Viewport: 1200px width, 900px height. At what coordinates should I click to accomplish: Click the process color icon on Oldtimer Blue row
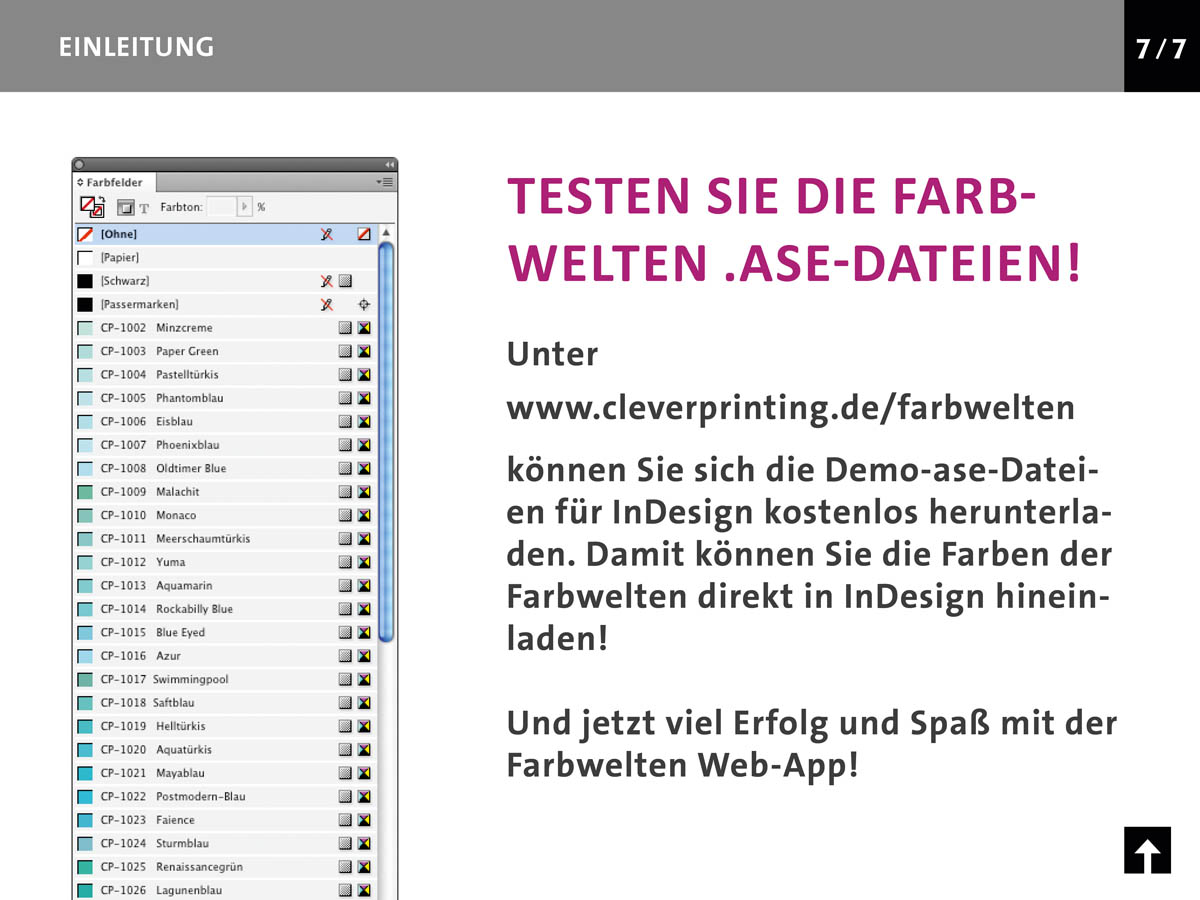(x=345, y=468)
